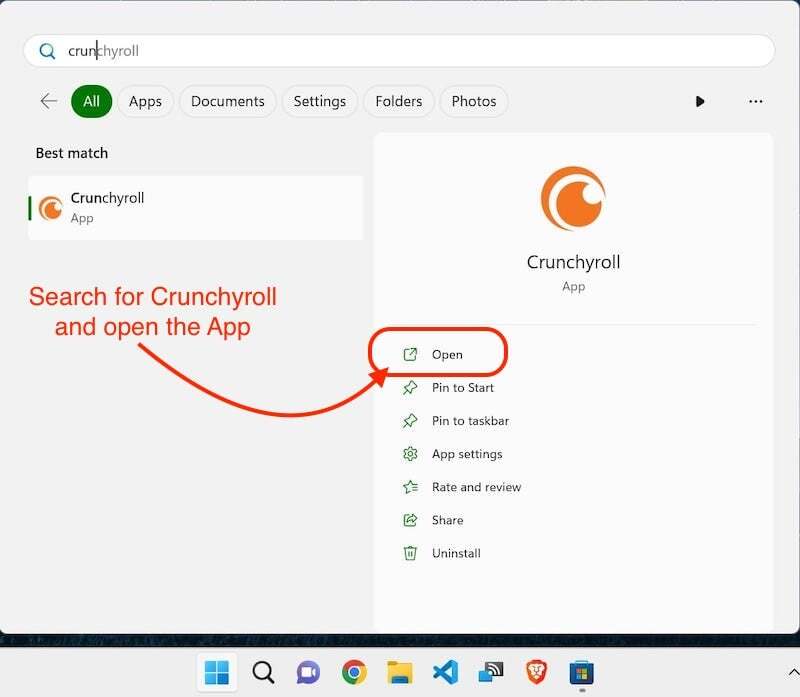
Task: Open the cast/connect app on taskbar
Action: pyautogui.click(x=491, y=673)
